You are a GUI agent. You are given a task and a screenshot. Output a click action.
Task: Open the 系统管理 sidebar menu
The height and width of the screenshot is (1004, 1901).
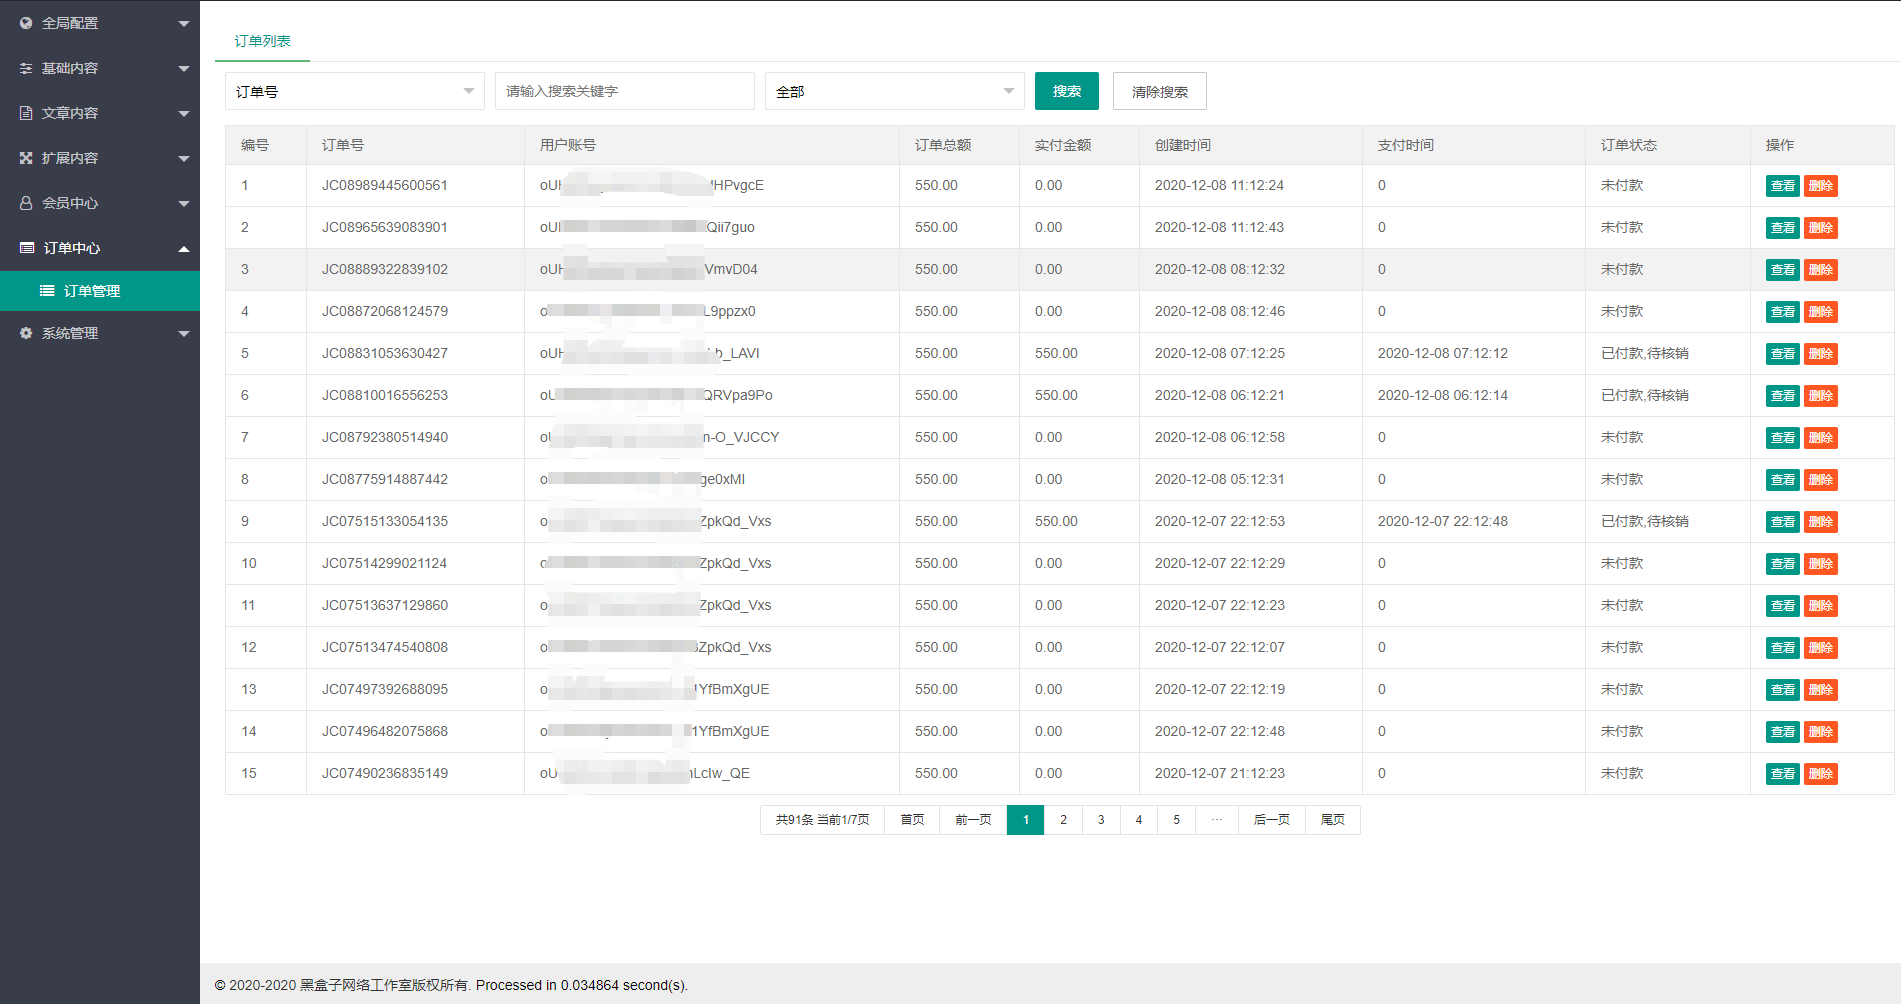(x=100, y=333)
